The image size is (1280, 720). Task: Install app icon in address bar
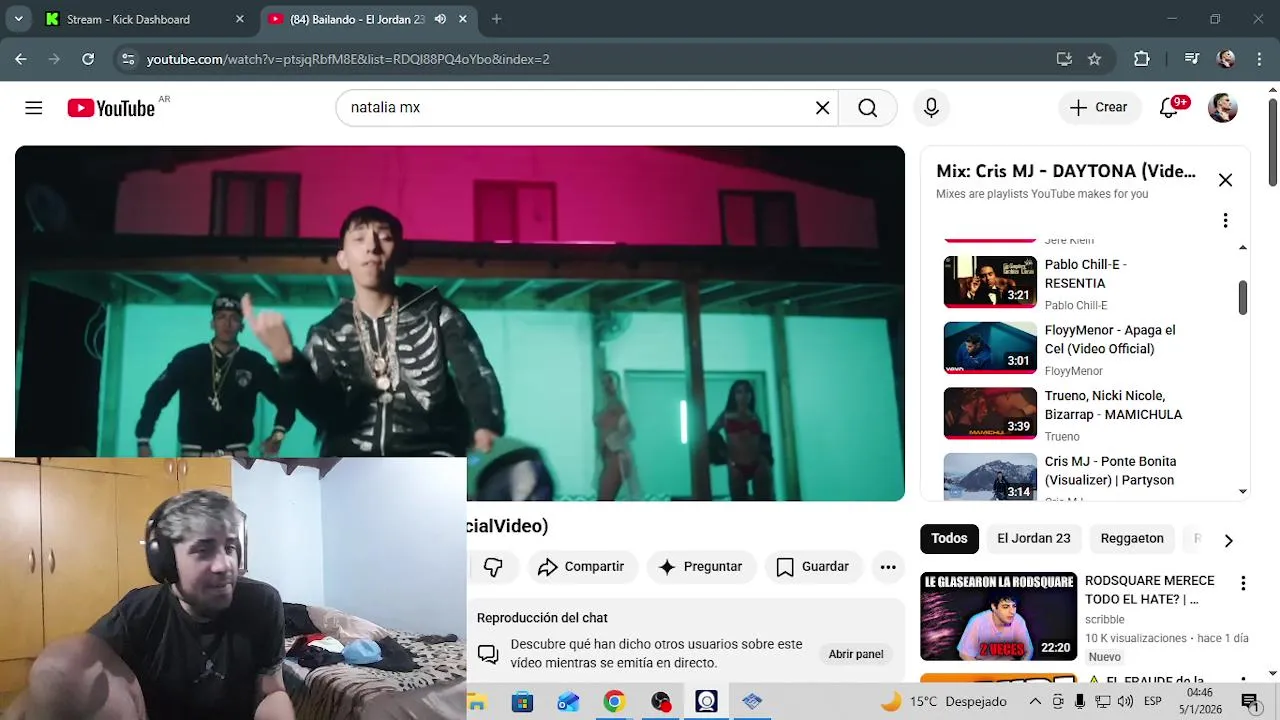click(x=1064, y=59)
